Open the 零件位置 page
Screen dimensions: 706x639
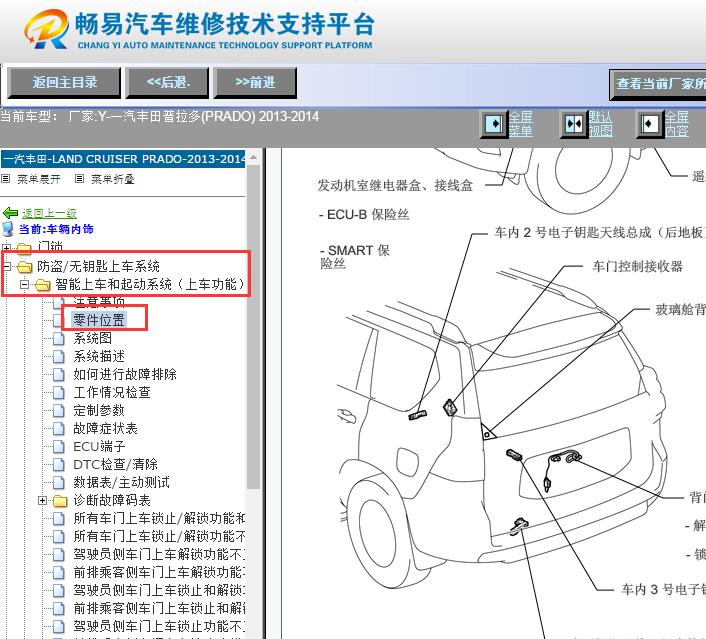99,320
